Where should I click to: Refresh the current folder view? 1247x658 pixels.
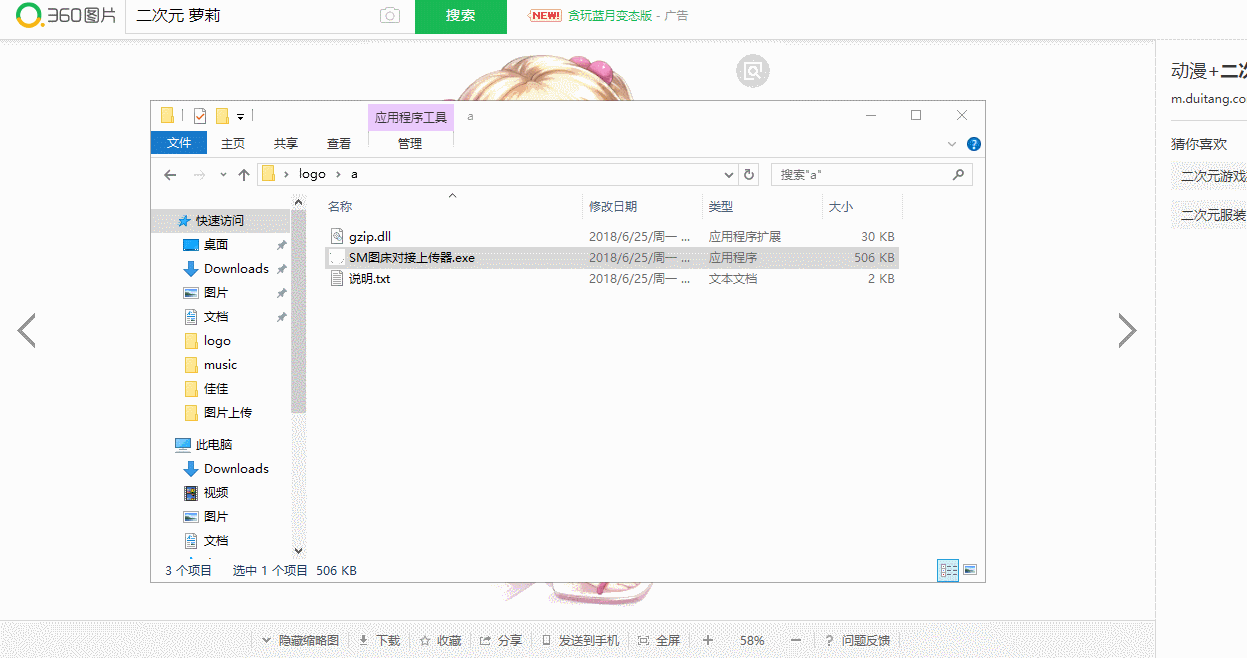(748, 174)
